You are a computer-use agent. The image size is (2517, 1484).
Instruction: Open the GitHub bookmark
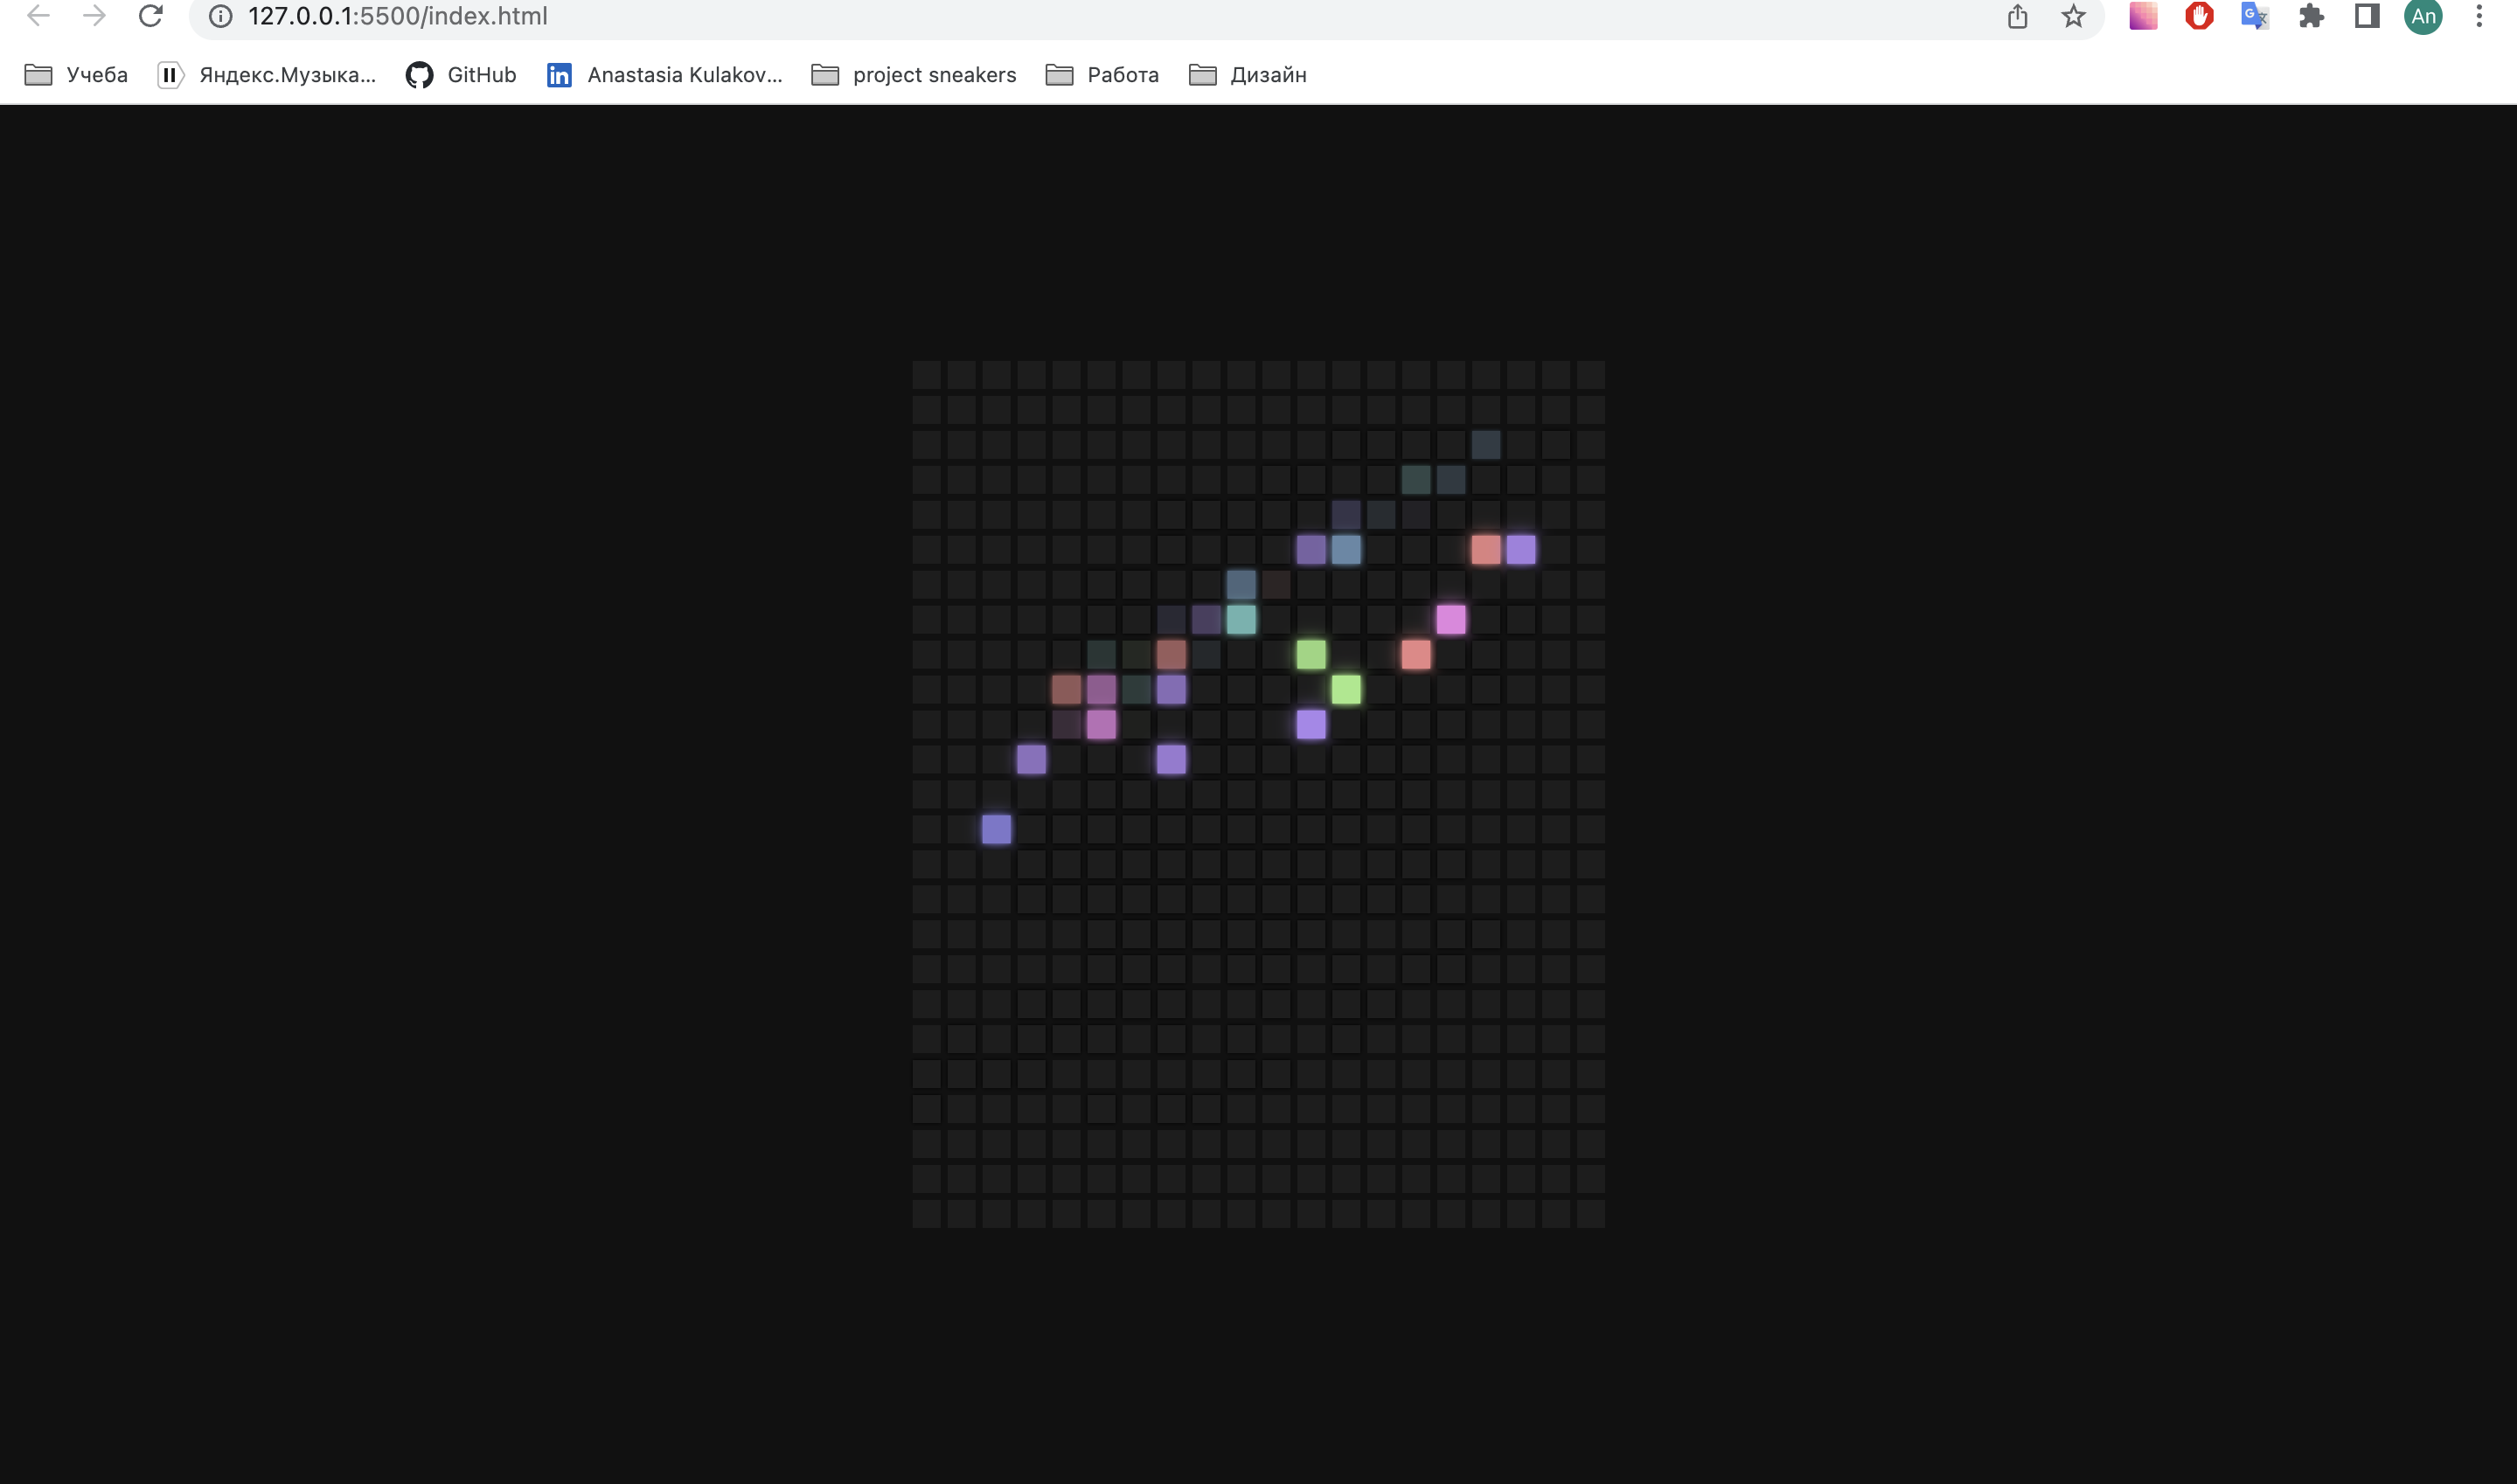tap(461, 75)
